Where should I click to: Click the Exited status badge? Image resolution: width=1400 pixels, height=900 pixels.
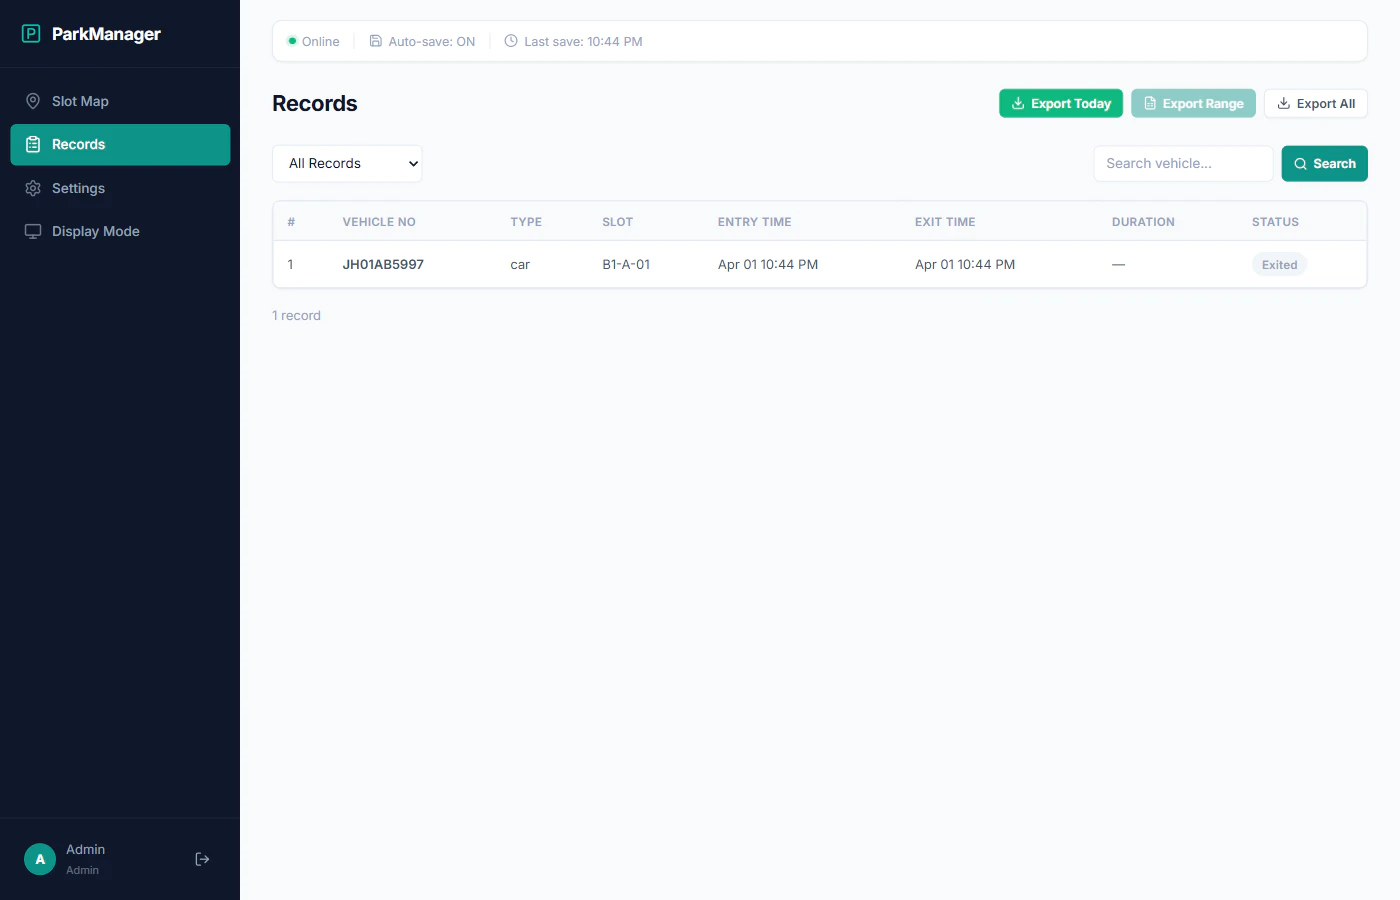point(1279,264)
